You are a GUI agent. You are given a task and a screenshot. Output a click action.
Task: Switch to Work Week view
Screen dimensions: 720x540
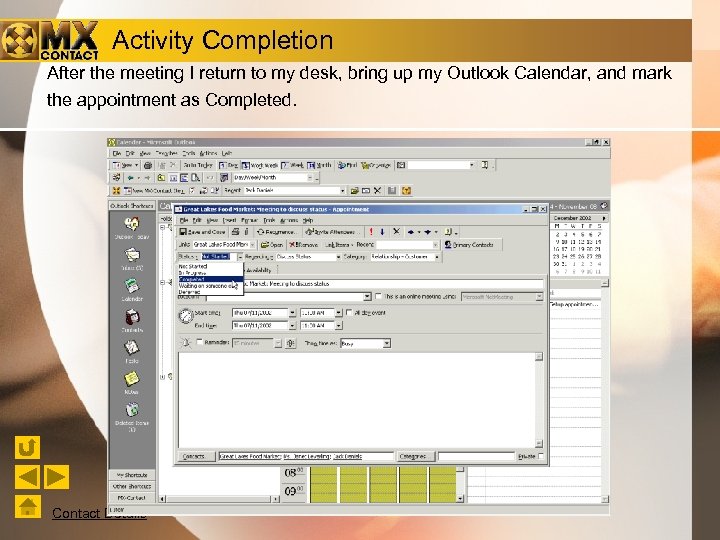[260, 165]
